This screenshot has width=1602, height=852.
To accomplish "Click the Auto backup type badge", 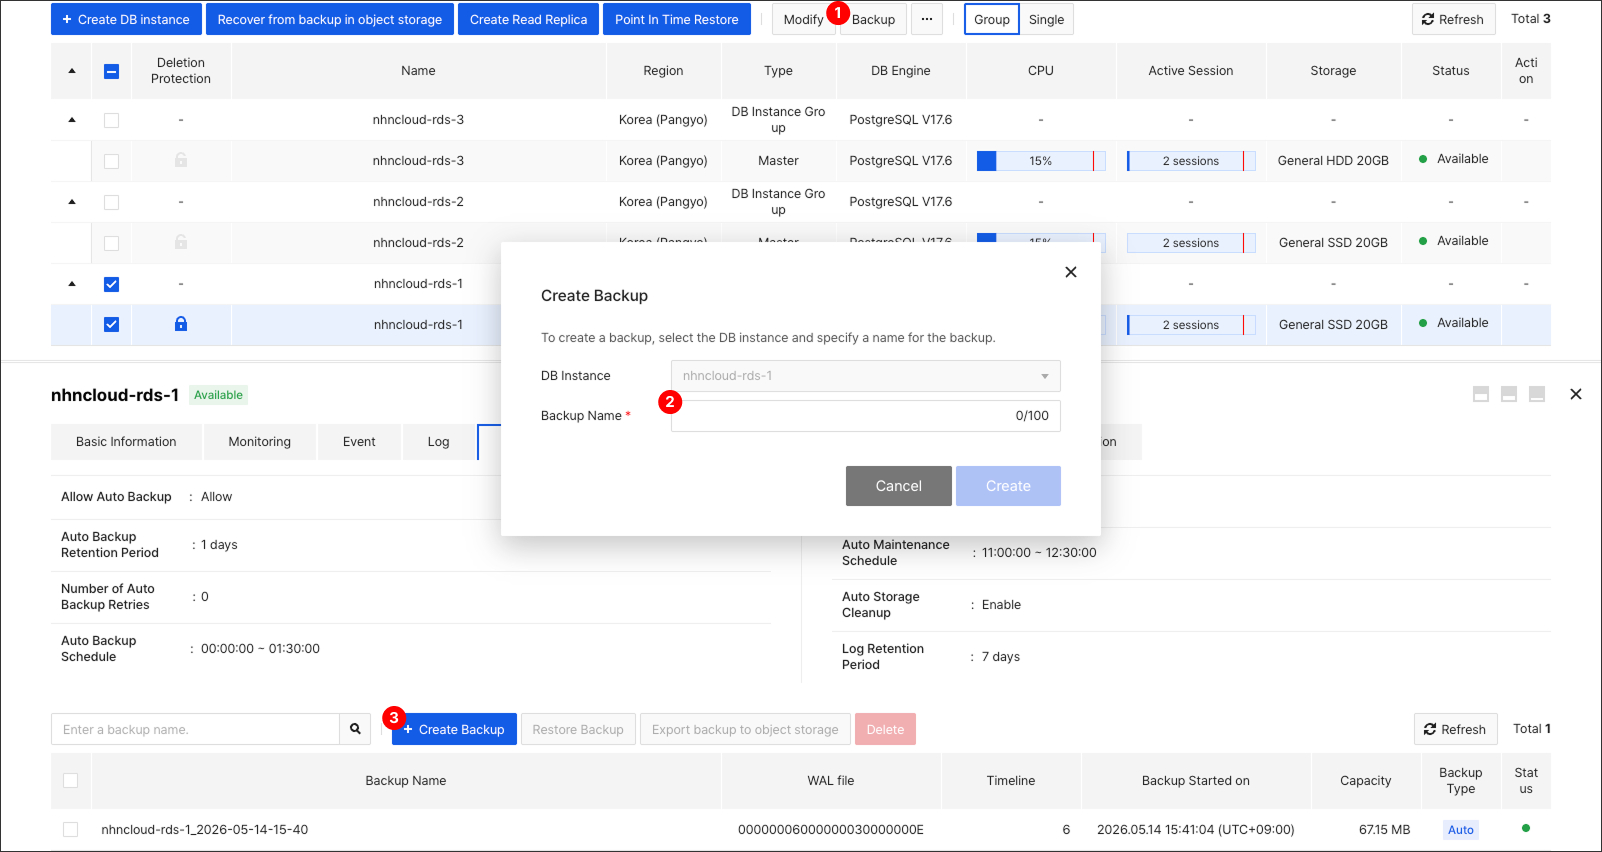I will click(1461, 829).
